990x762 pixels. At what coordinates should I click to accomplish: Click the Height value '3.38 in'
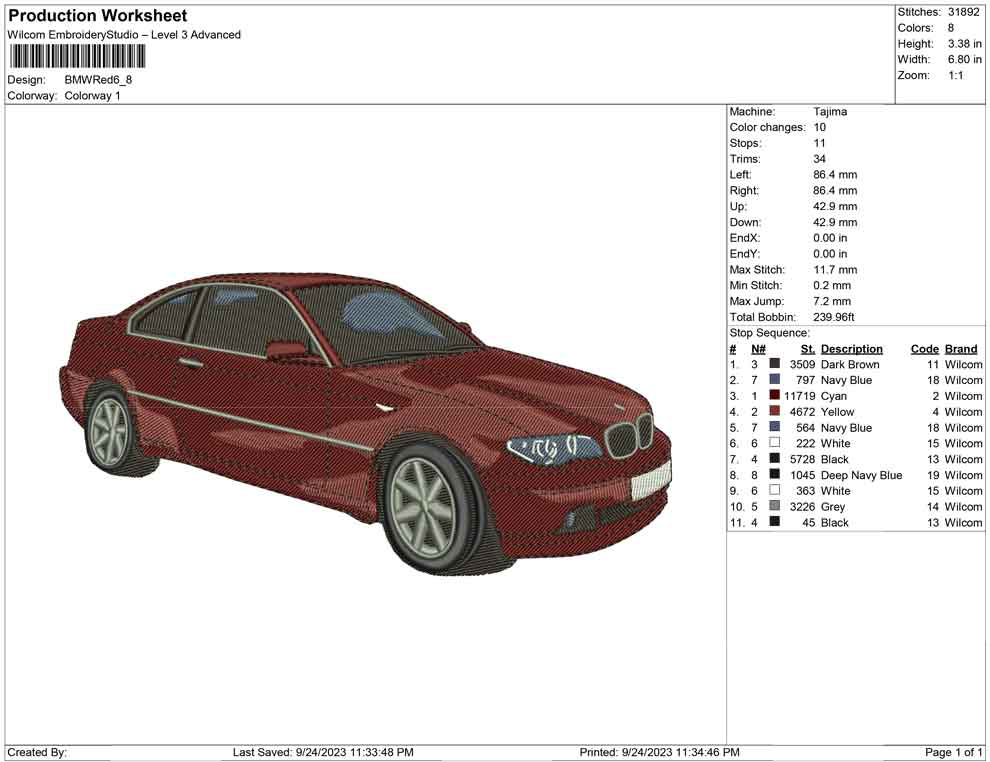tap(965, 44)
